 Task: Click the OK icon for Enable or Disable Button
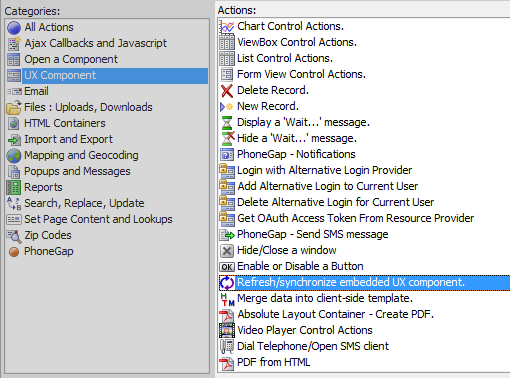coord(227,267)
